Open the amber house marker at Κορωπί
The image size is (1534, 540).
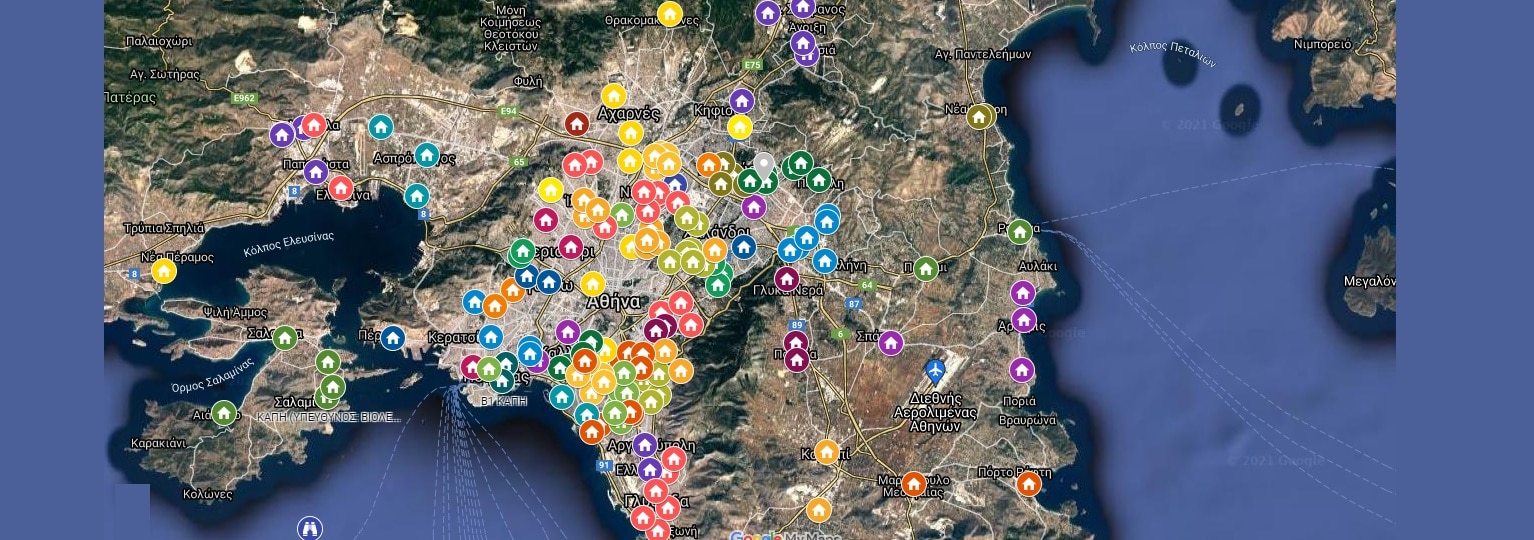[826, 452]
